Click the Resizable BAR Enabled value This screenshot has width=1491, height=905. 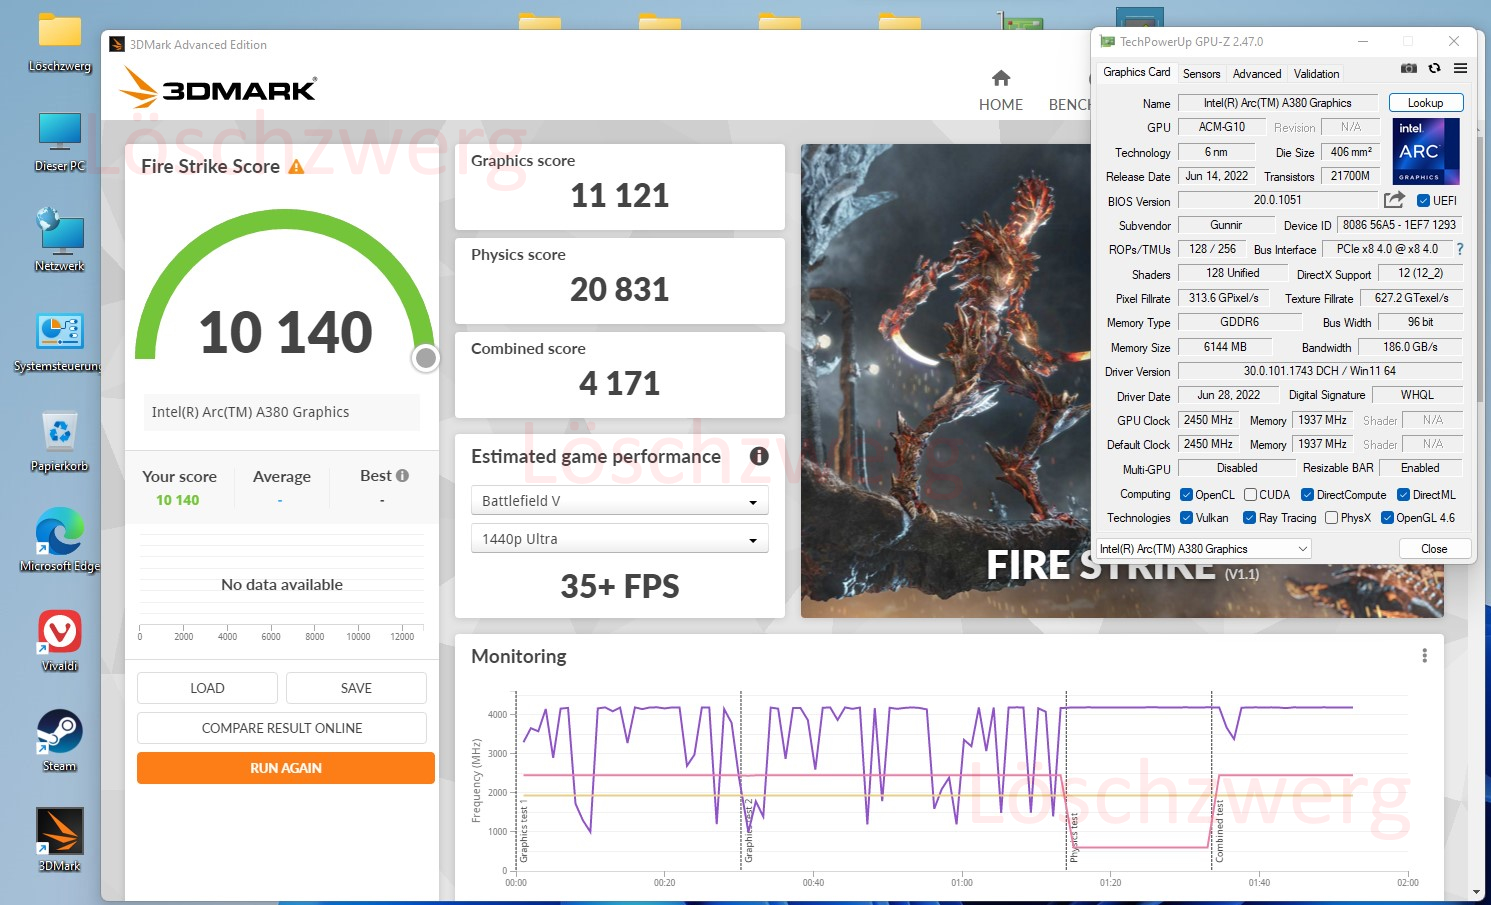1420,468
